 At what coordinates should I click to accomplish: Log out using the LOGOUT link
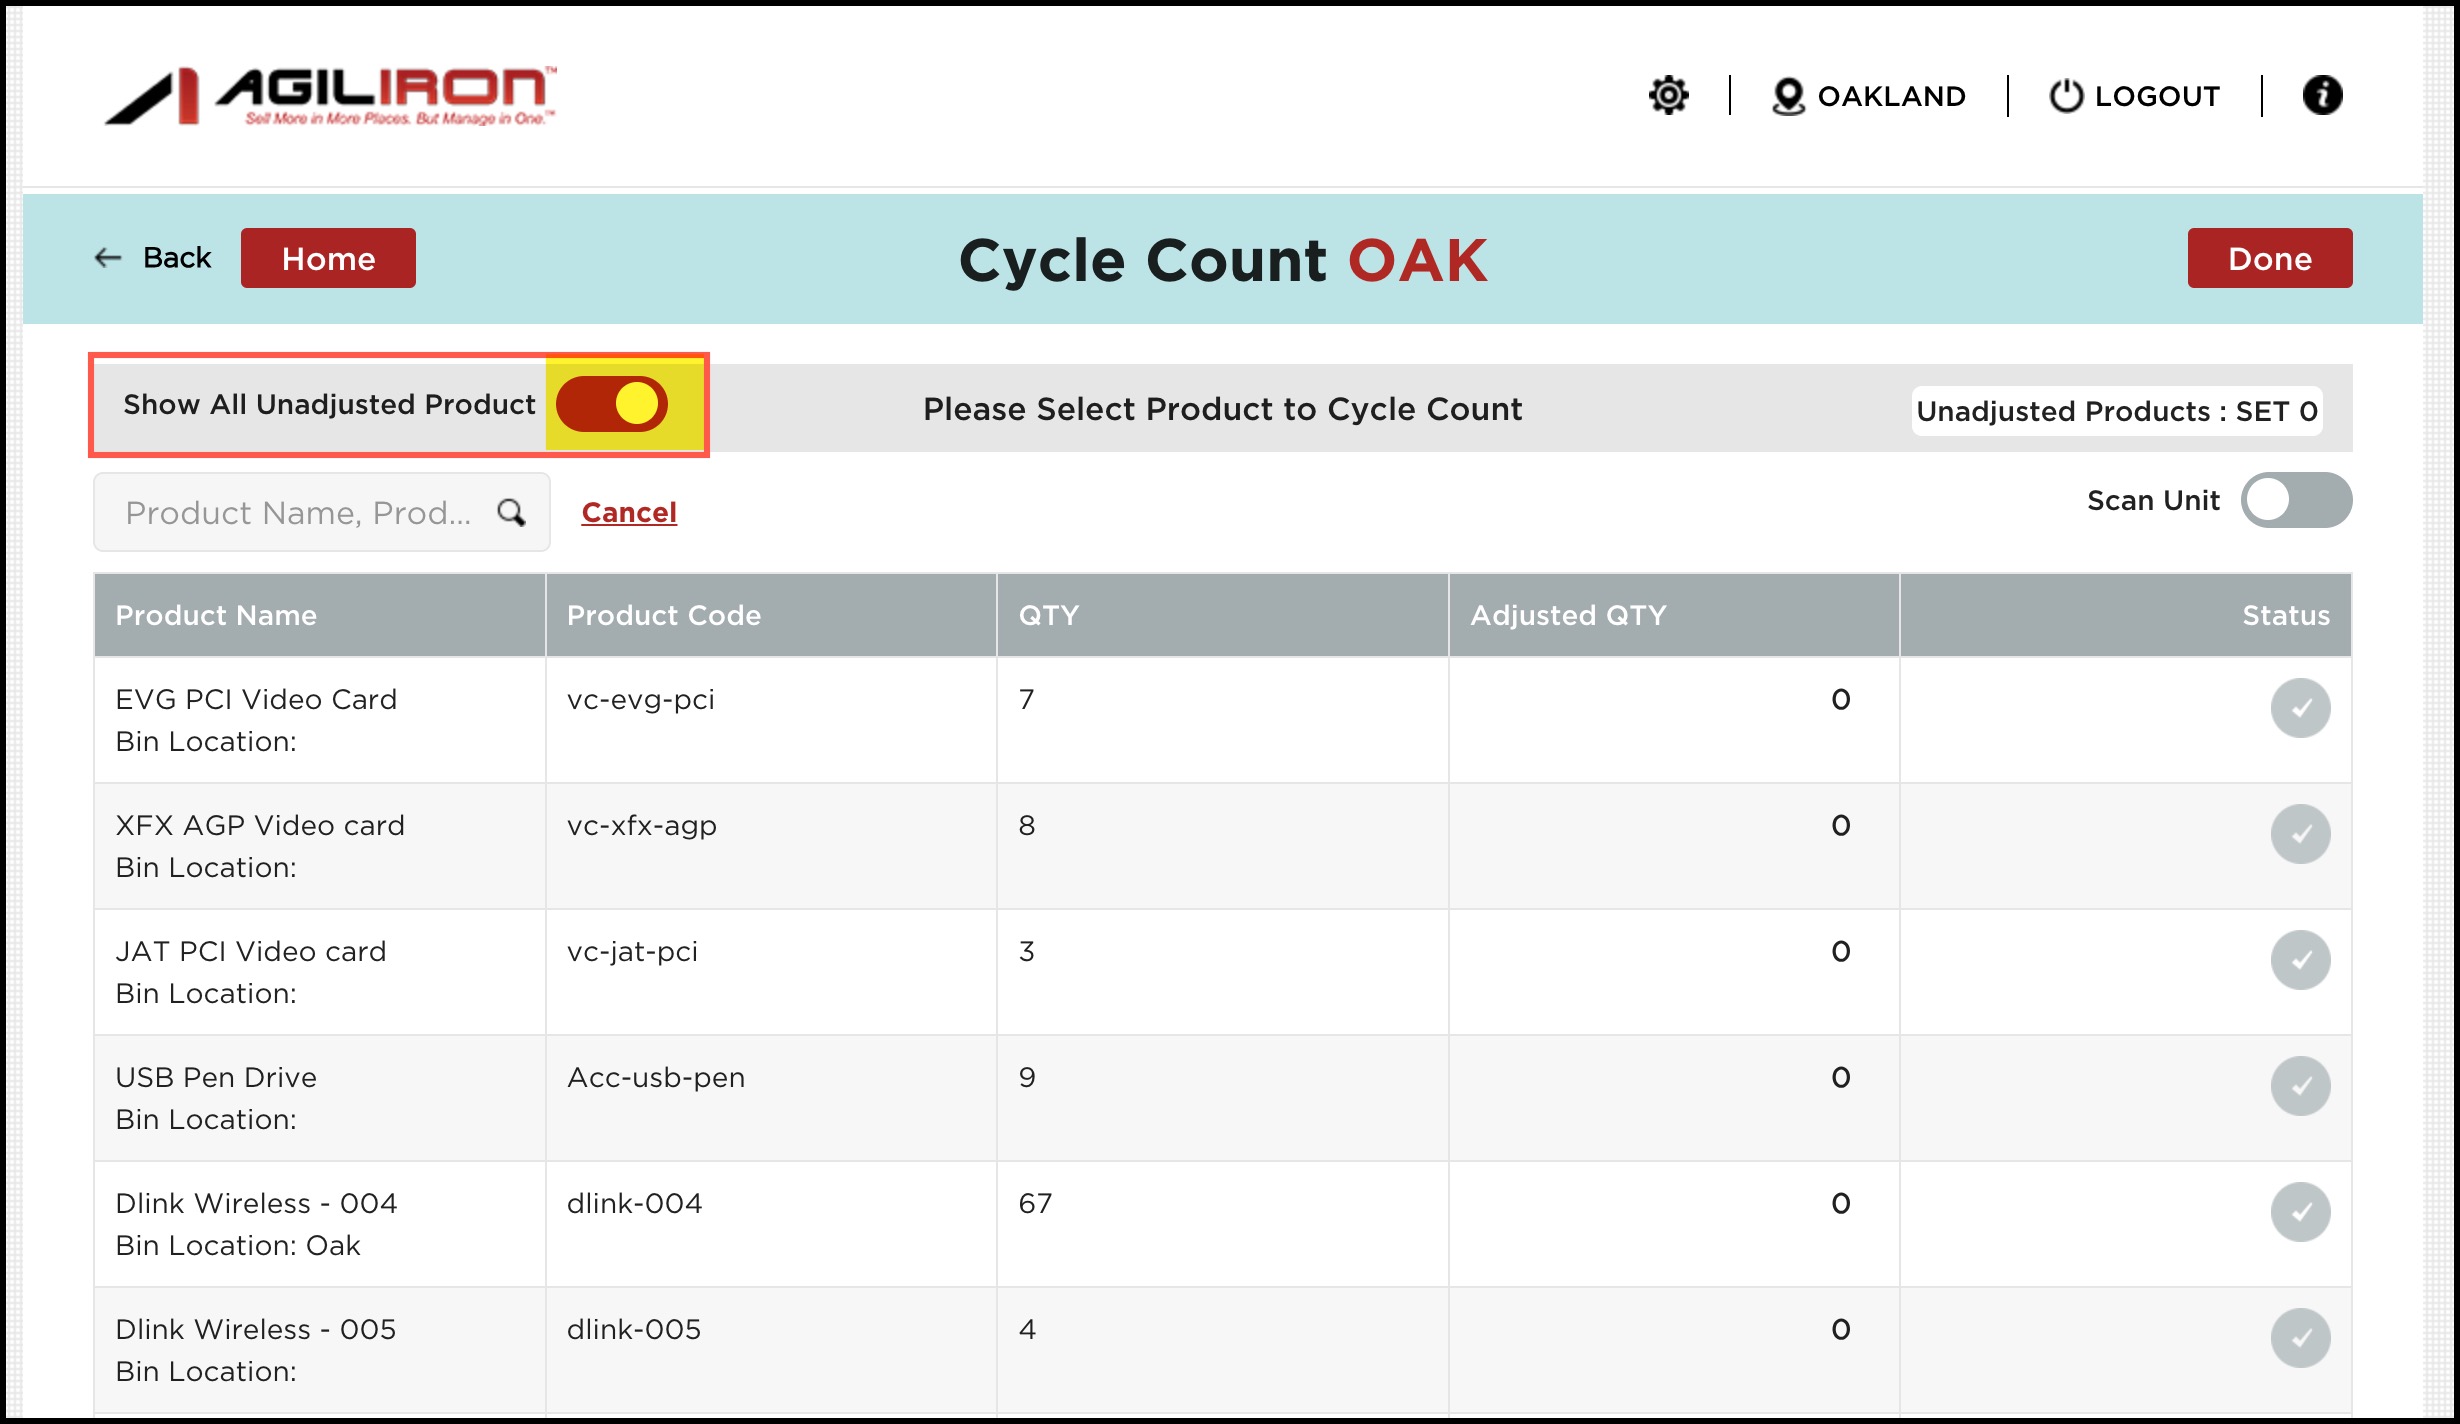pyautogui.click(x=2136, y=96)
